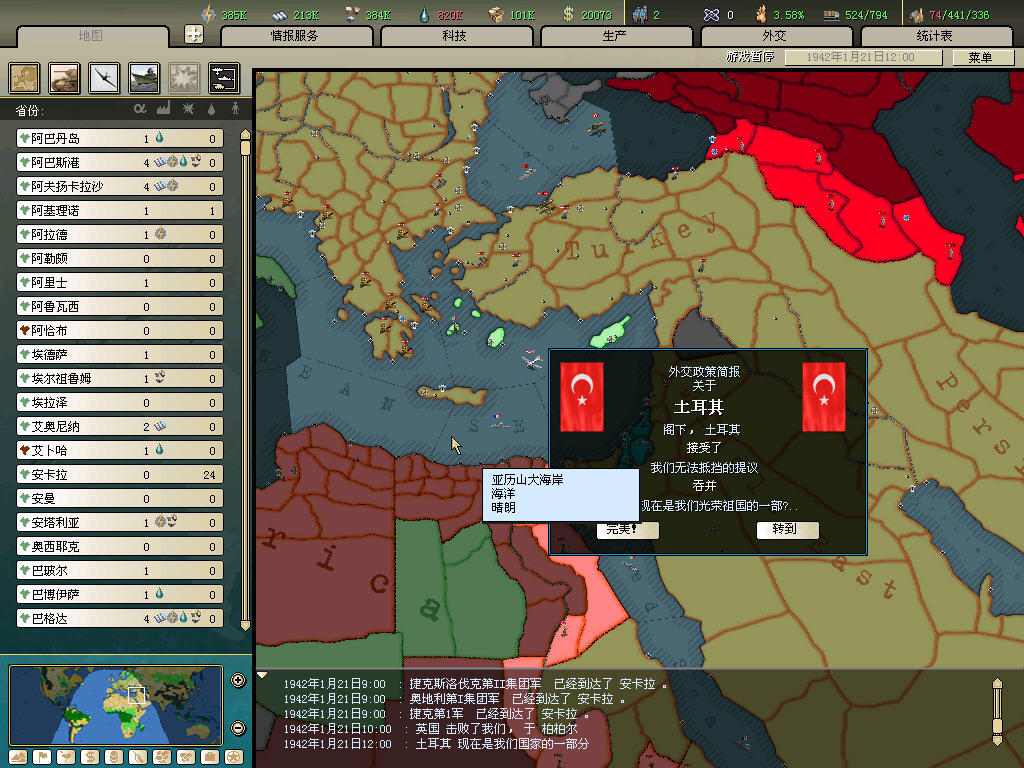Select province 埃德萨 in list

(x=120, y=355)
